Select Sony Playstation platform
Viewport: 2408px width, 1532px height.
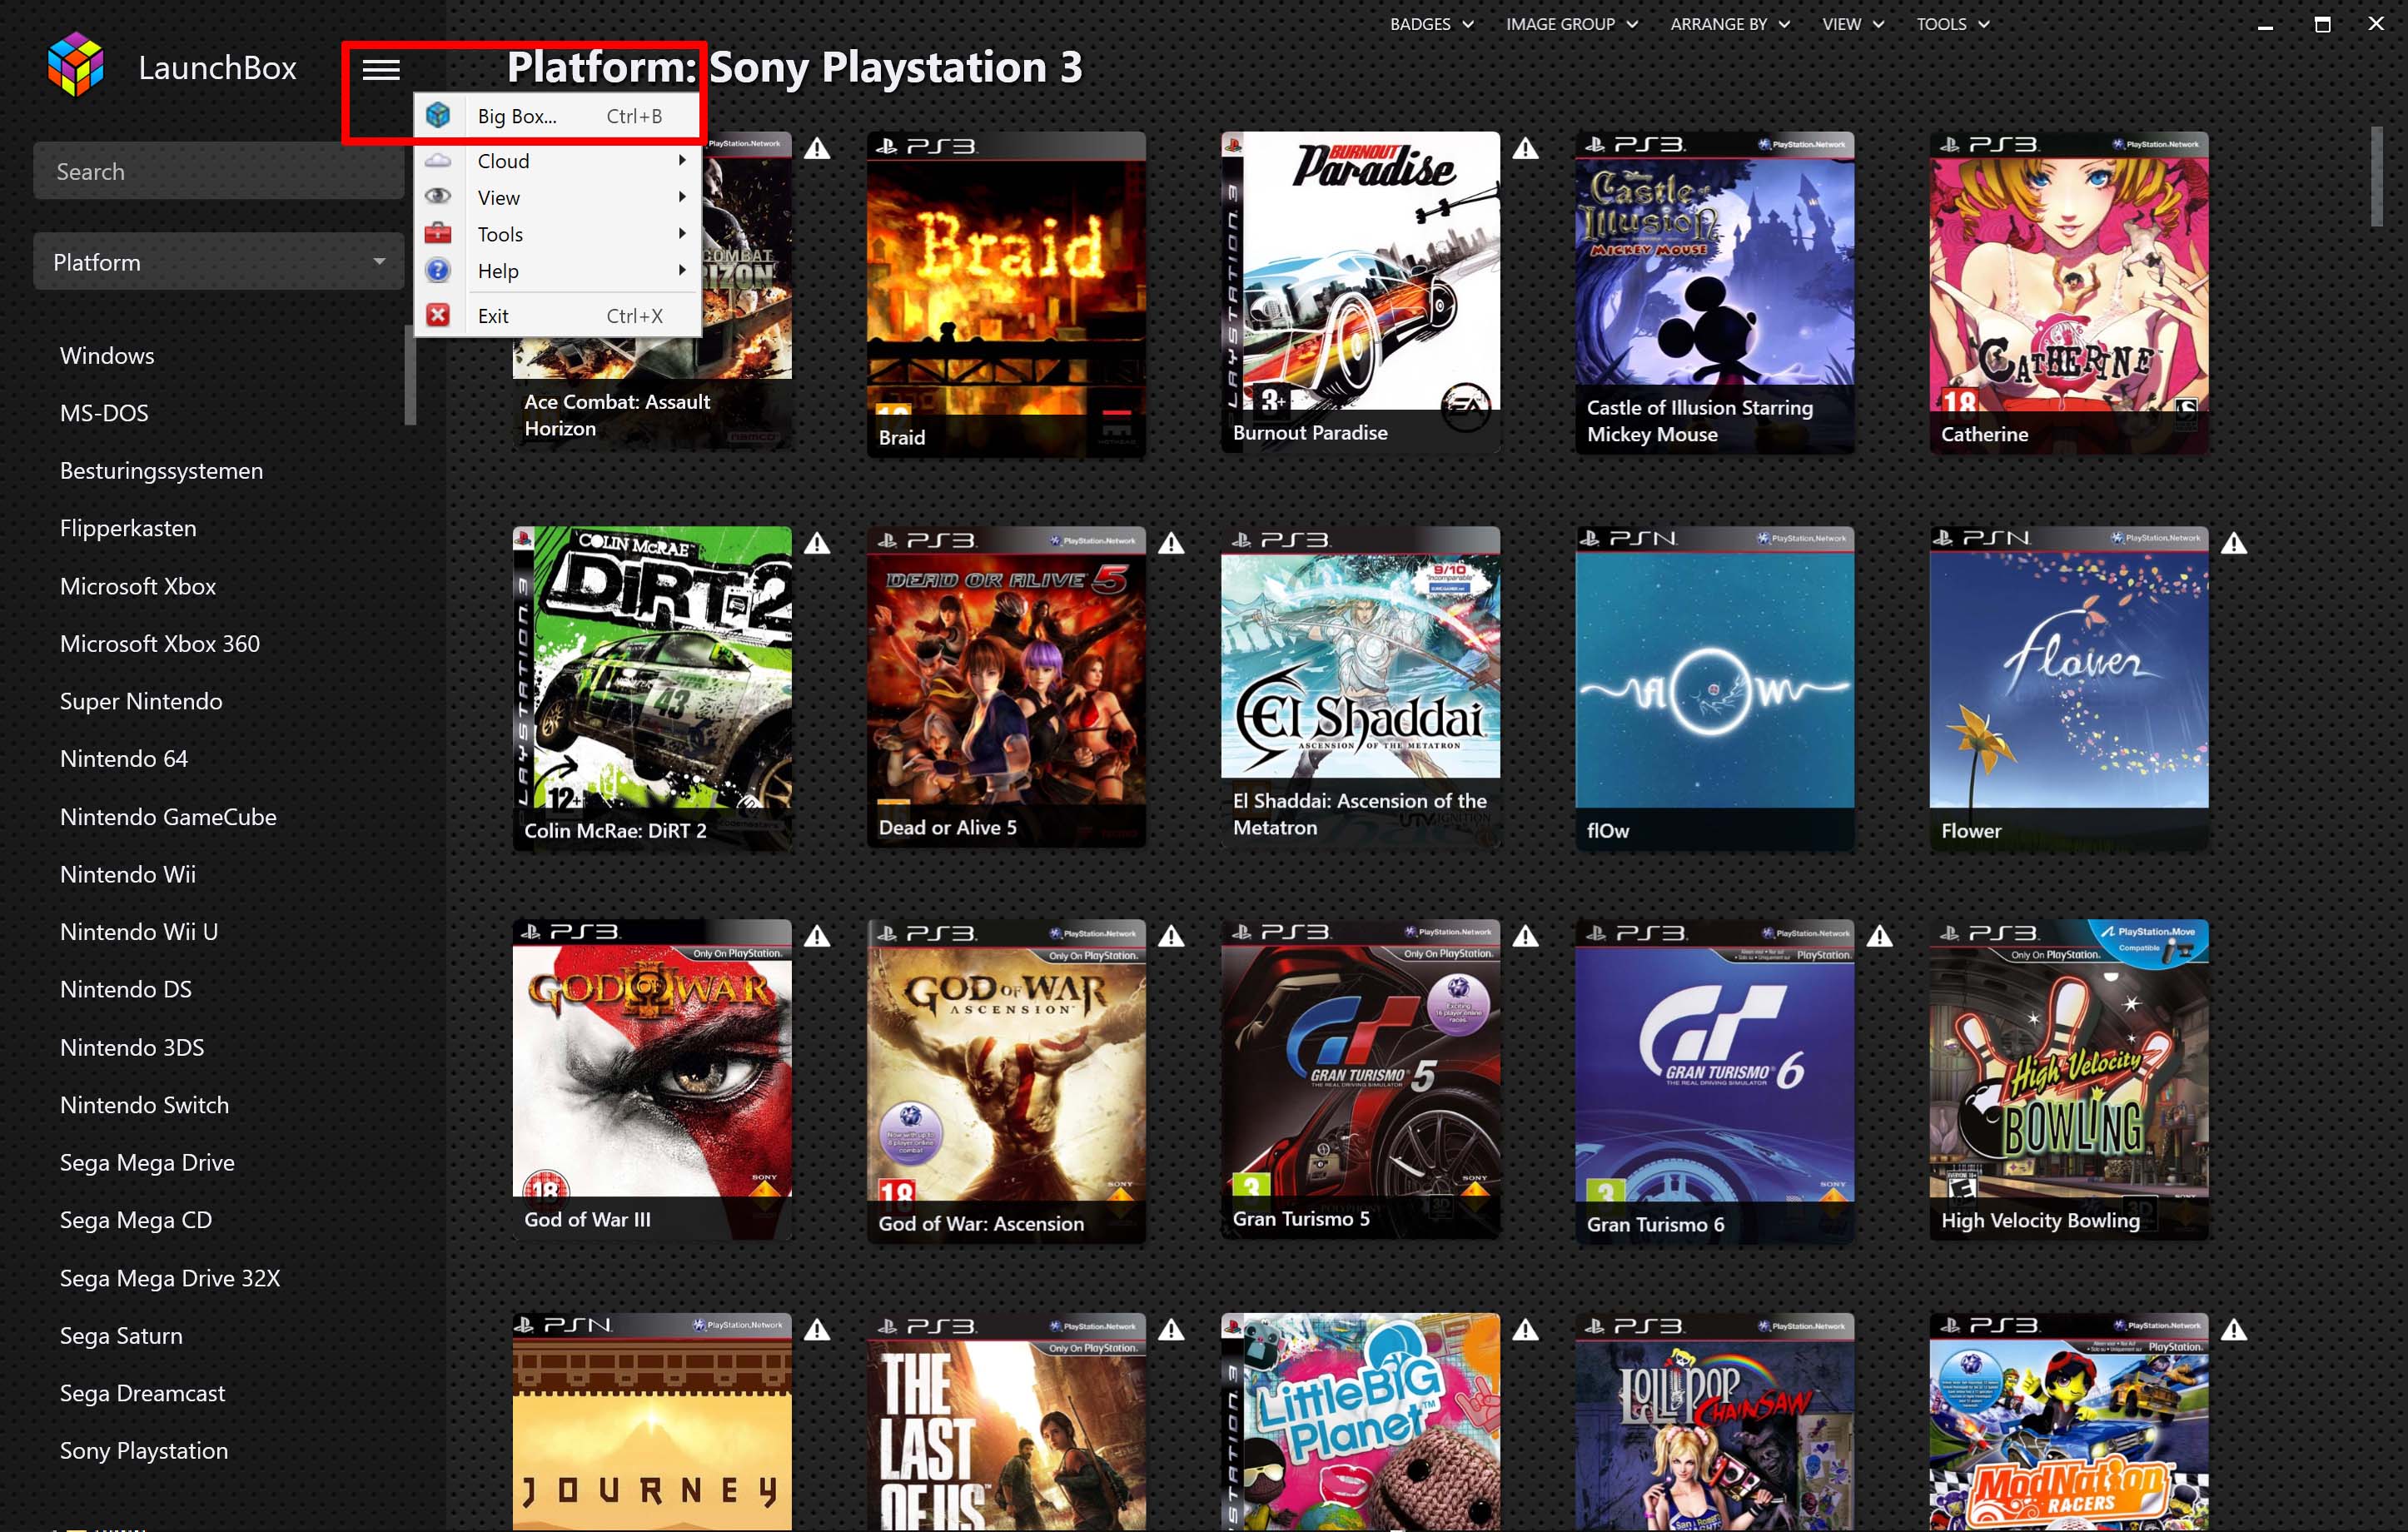click(144, 1451)
